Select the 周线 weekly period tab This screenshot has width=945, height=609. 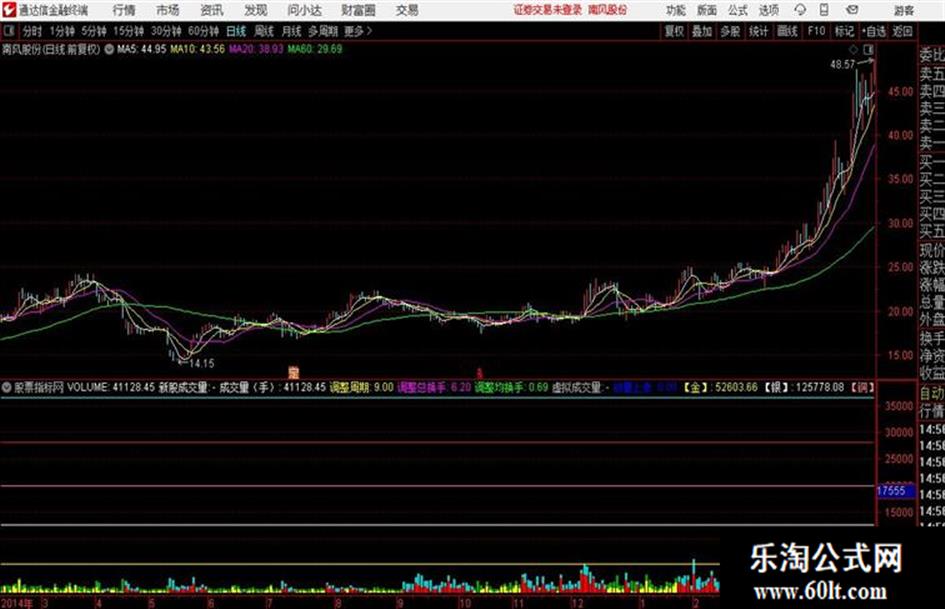coord(264,31)
